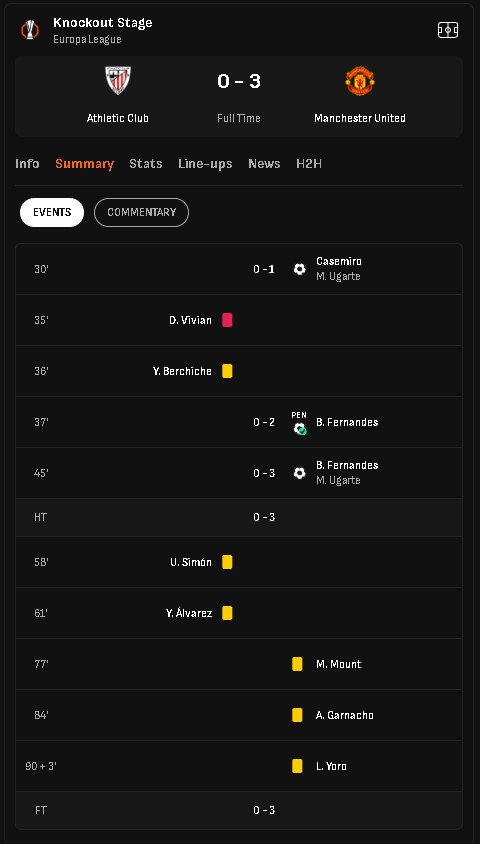Select the EVENTS toggle pill
This screenshot has width=480, height=844.
click(52, 213)
